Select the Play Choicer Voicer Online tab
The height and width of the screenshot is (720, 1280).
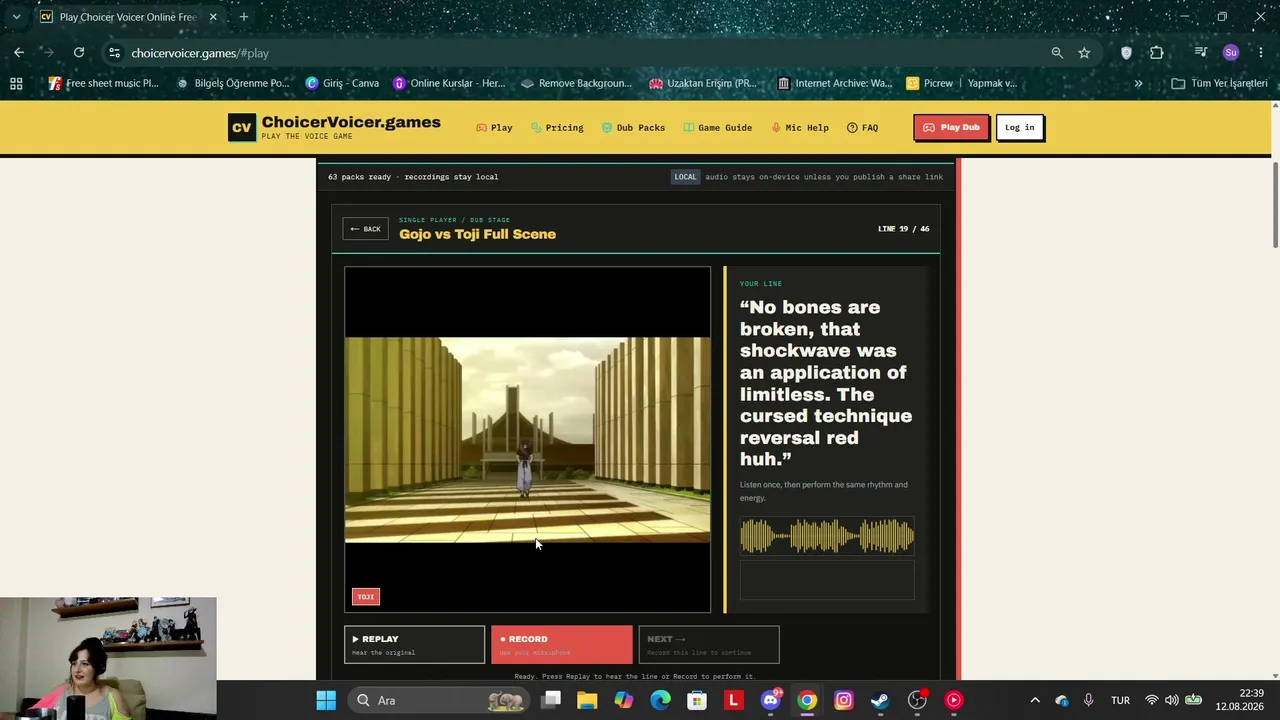[127, 17]
